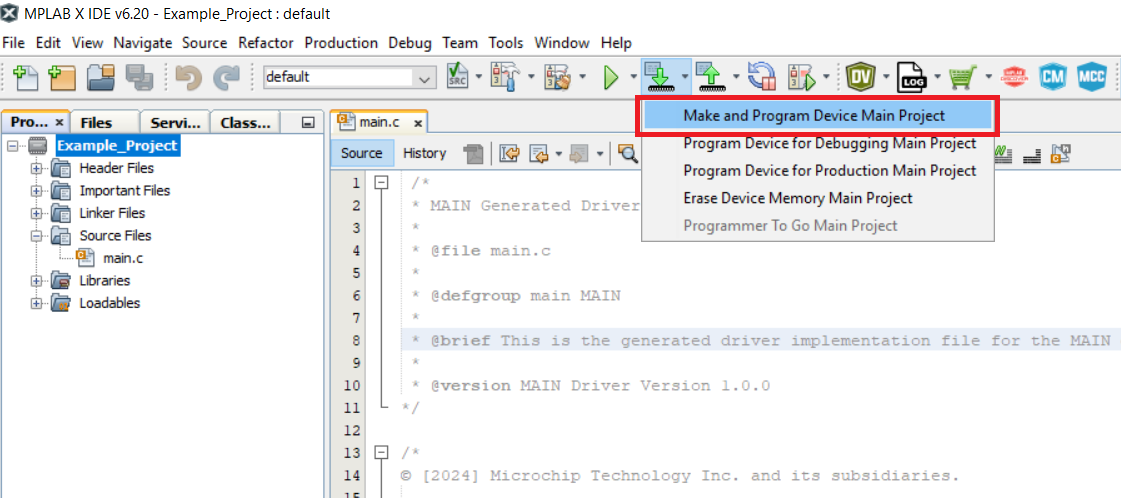The image size is (1121, 498).
Task: Click the Clean and Build broom icon
Action: coord(558,76)
